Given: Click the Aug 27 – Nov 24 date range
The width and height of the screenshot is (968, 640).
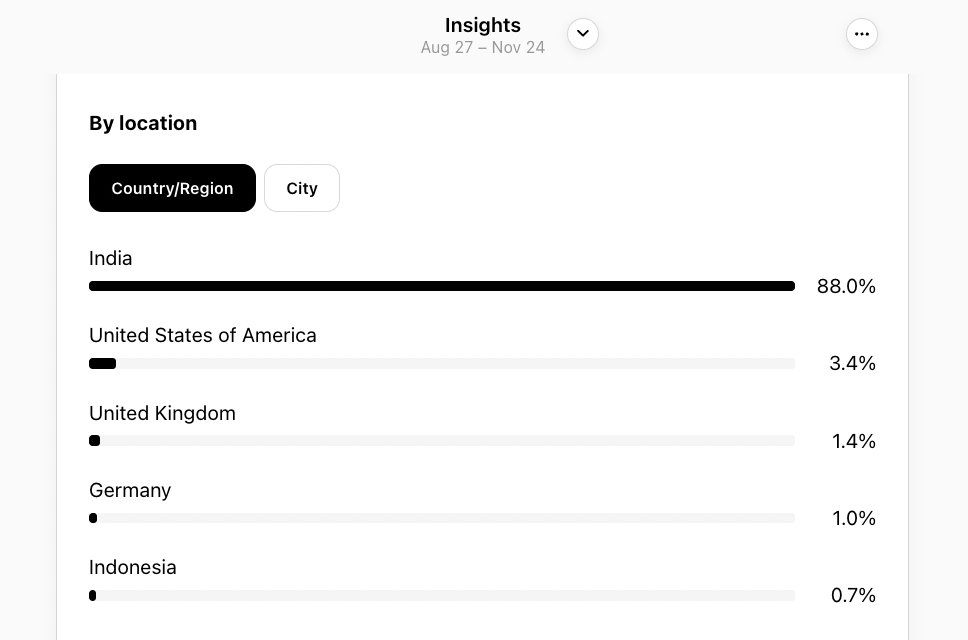Looking at the screenshot, I should 483,48.
